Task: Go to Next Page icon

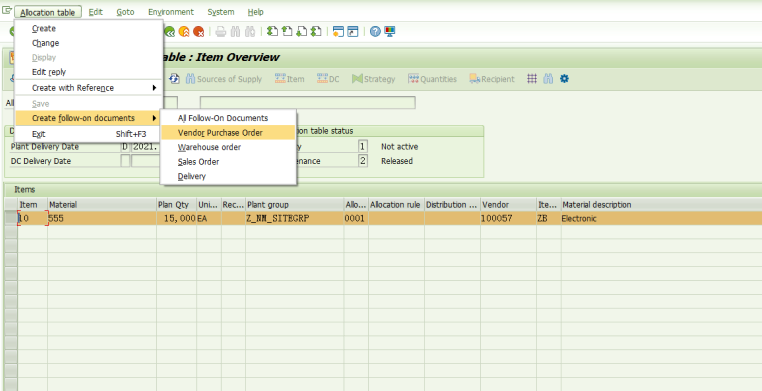Action: pos(302,32)
